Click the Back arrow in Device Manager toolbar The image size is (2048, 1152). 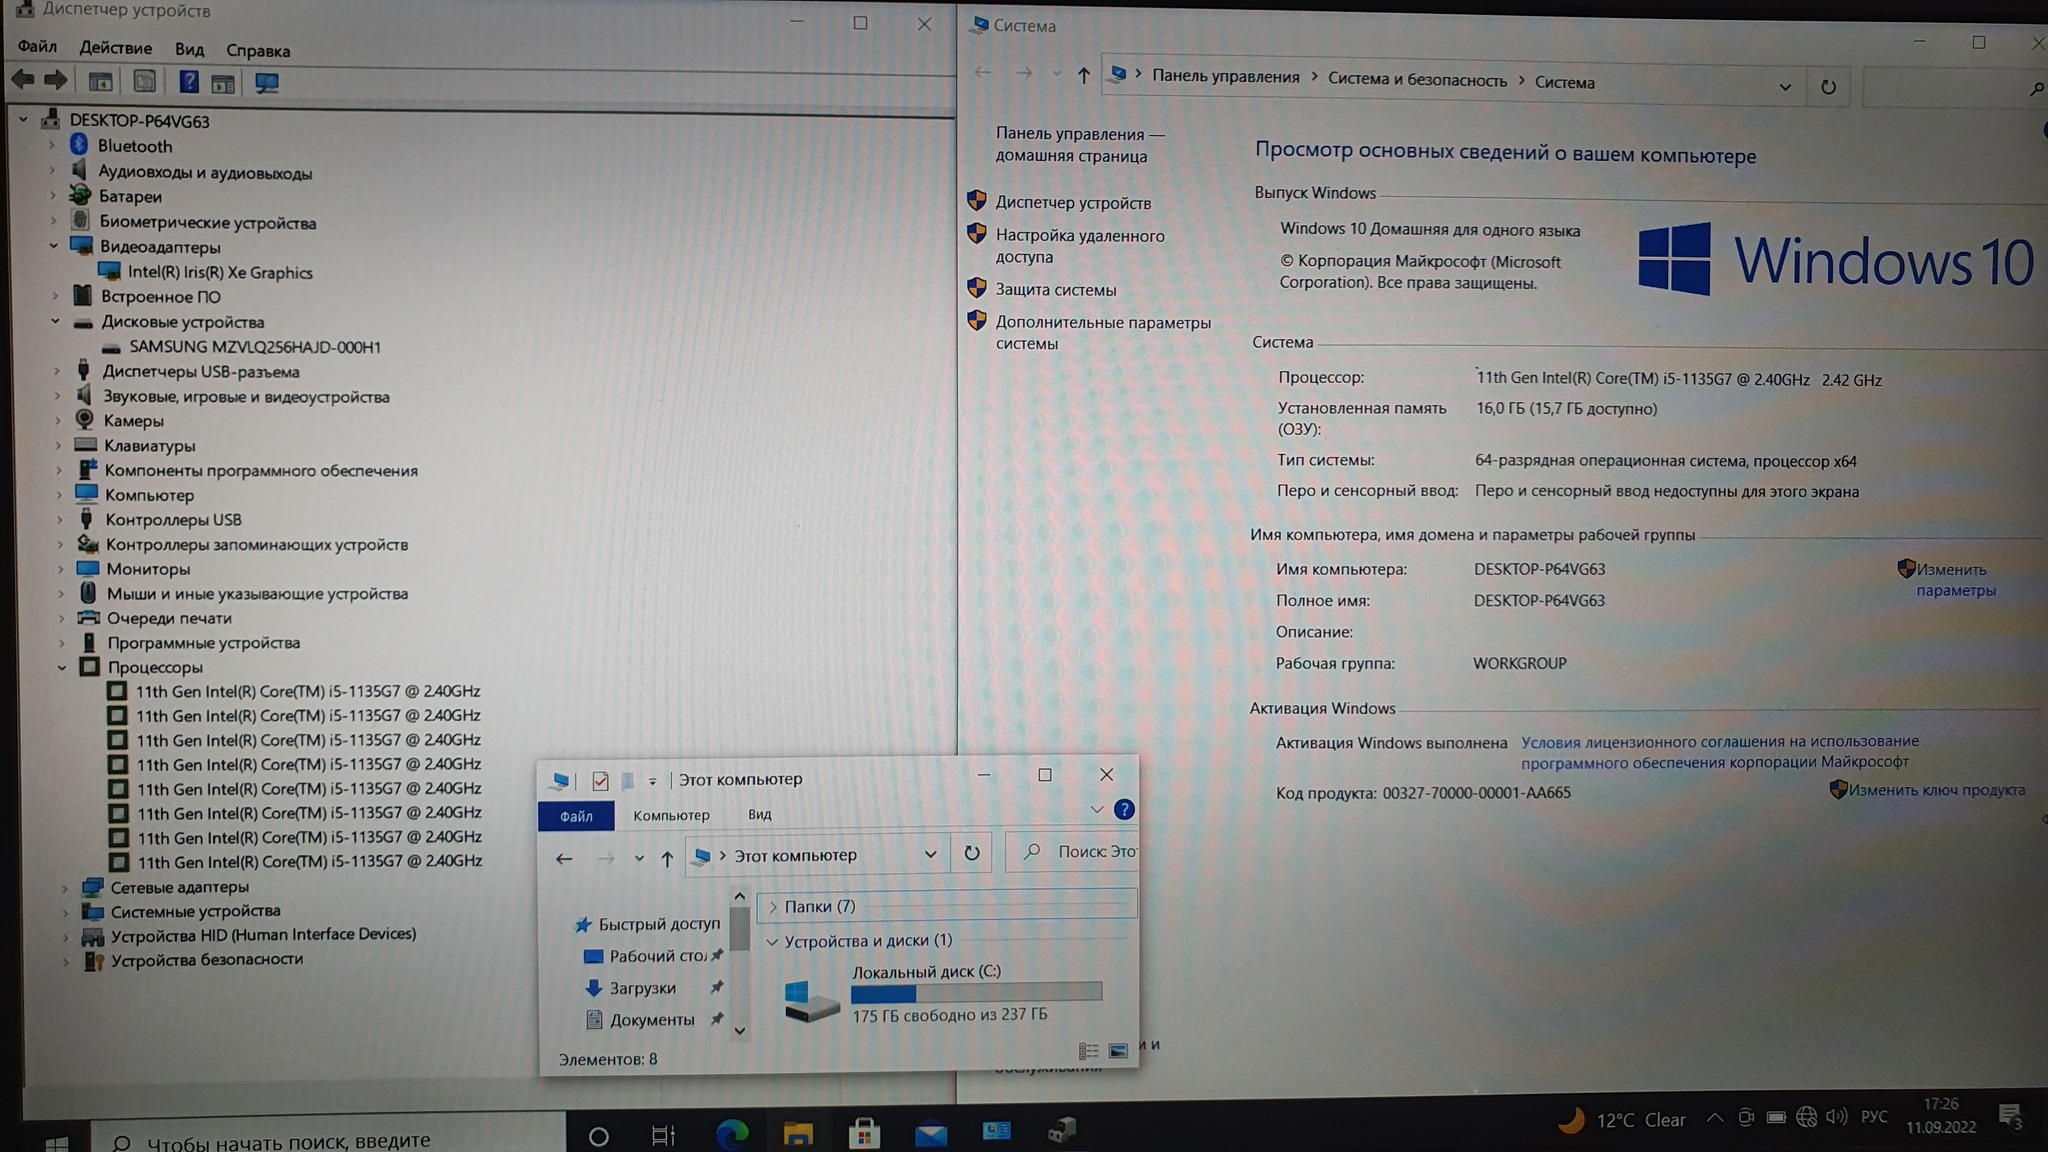pos(23,80)
